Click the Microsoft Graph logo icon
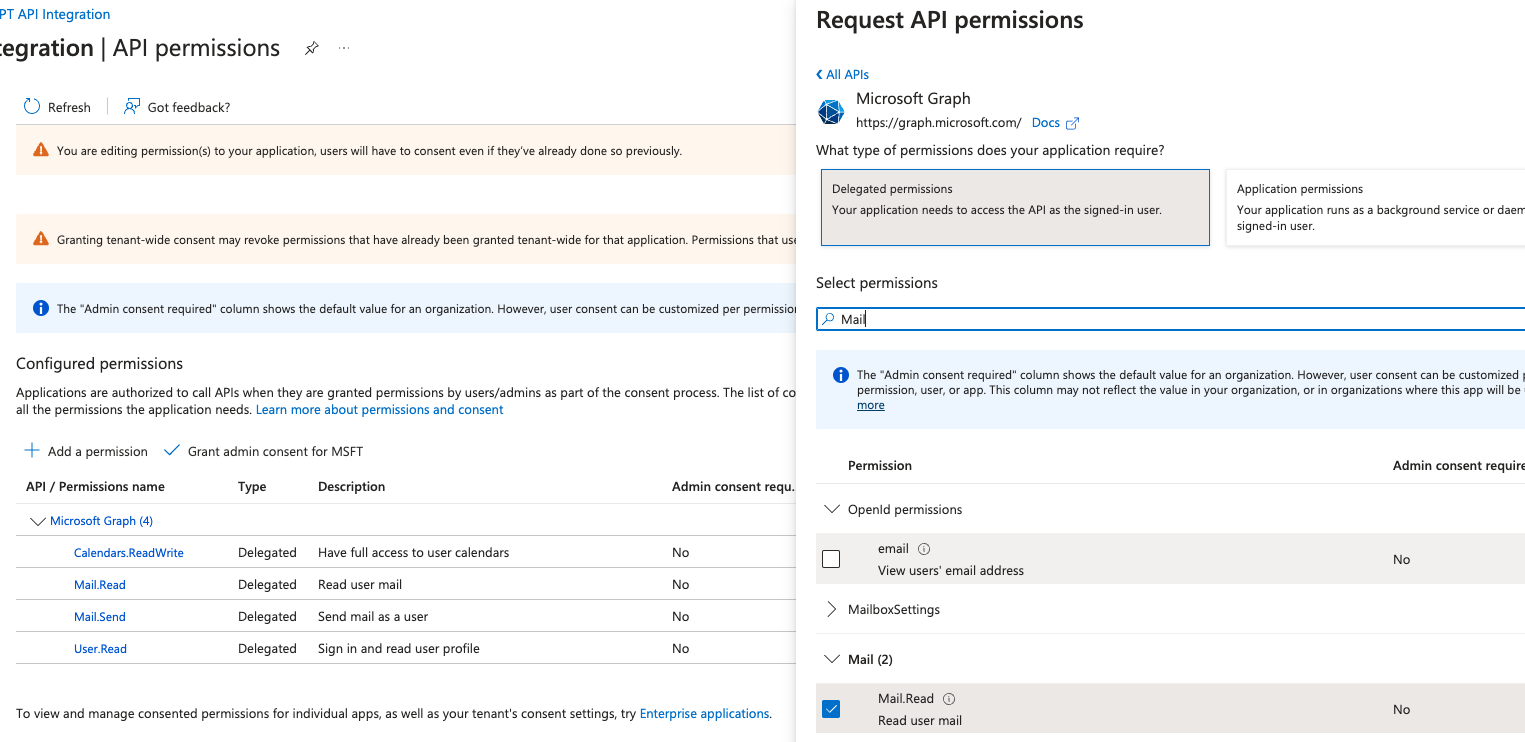1525x742 pixels. [x=830, y=111]
